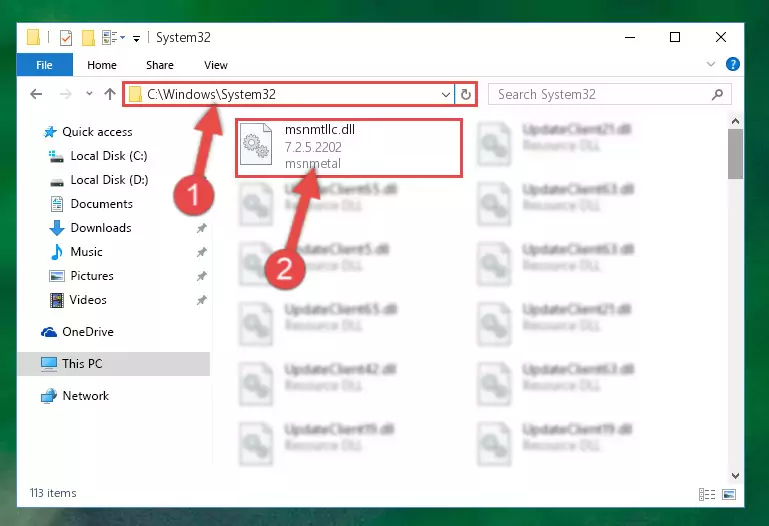Click the pin icon next to Pictures

click(x=201, y=276)
